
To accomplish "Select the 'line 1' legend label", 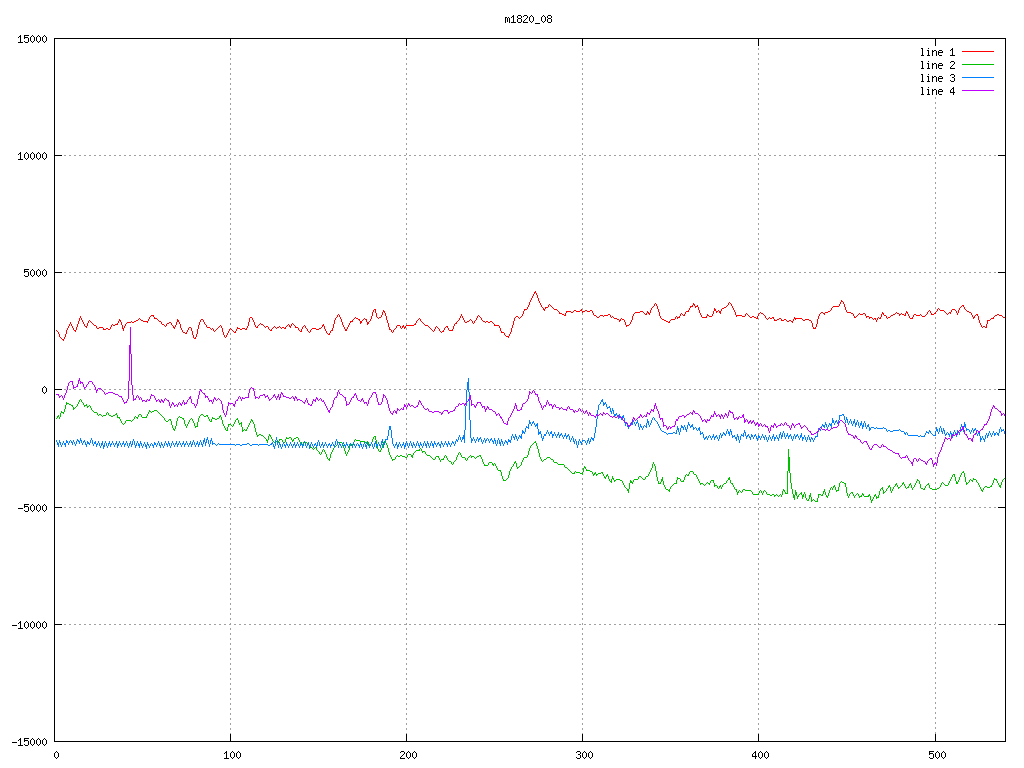I will pyautogui.click(x=937, y=52).
